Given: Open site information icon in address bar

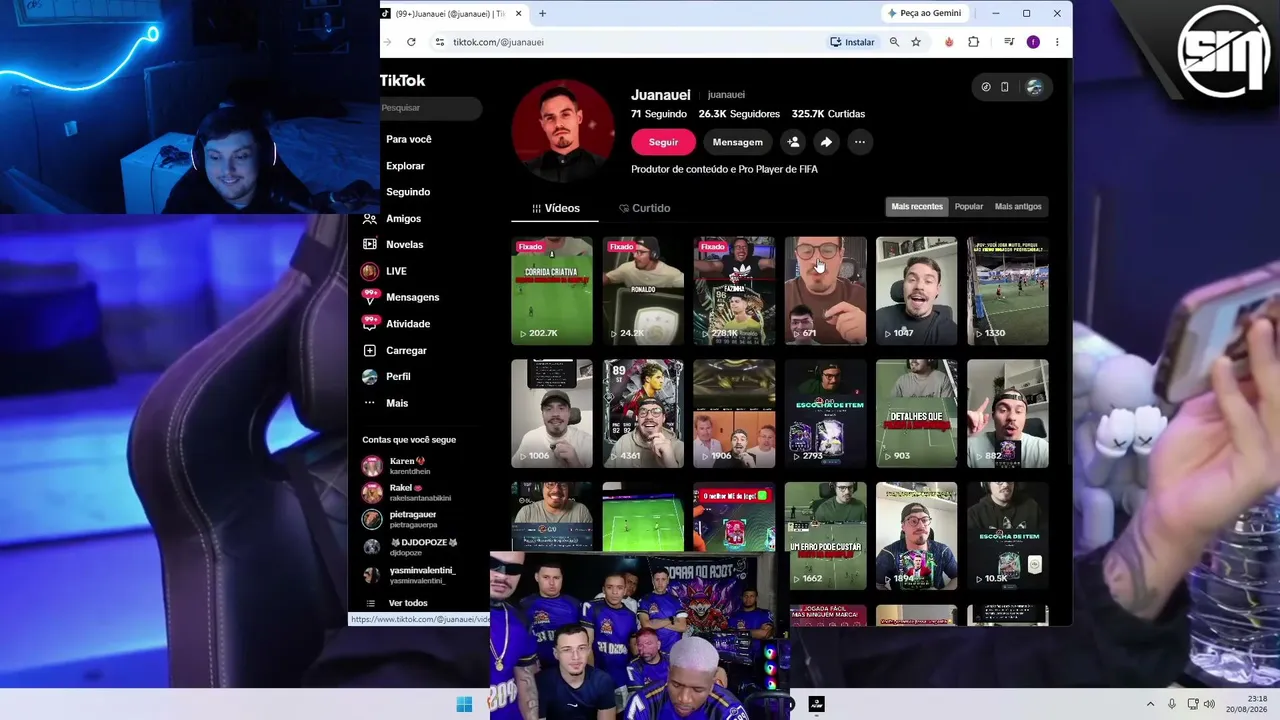Looking at the screenshot, I should click(x=439, y=42).
